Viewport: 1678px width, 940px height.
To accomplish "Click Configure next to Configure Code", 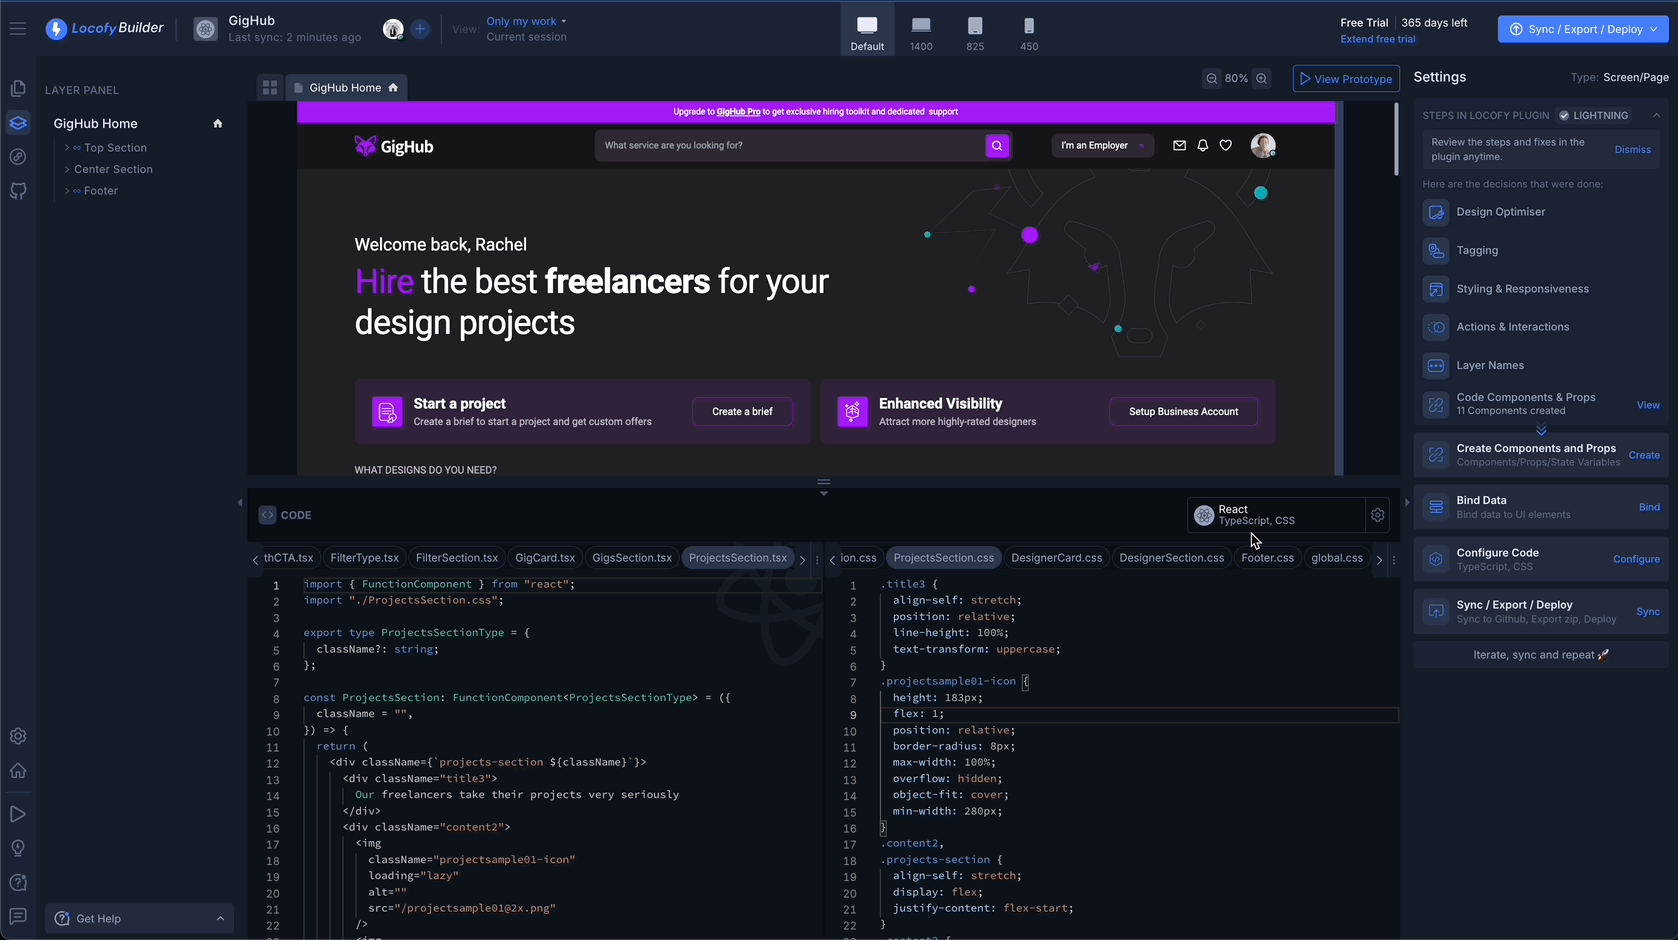I will click(1636, 559).
